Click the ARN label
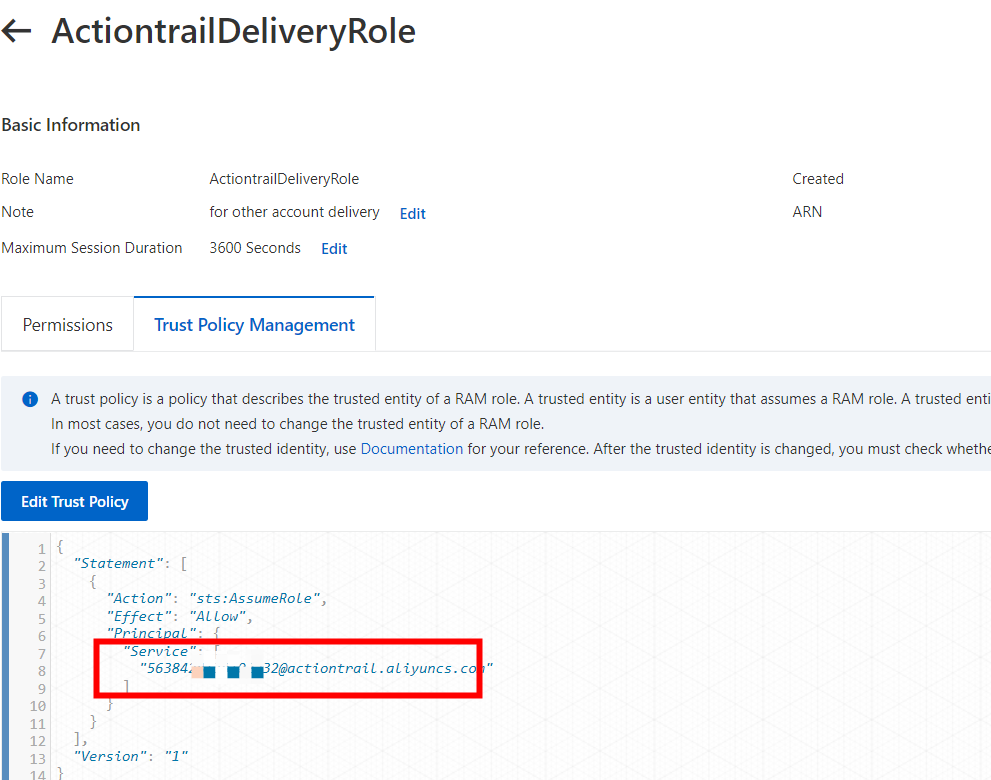The height and width of the screenshot is (780, 991). 807,212
